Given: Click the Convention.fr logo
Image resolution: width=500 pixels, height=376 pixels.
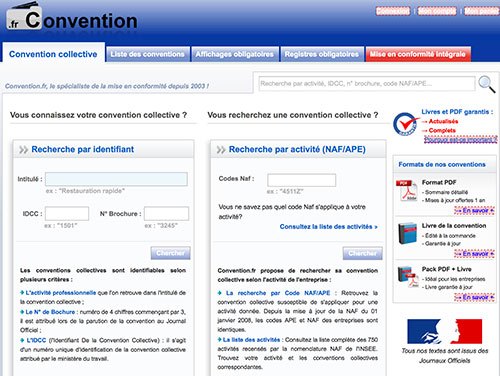Looking at the screenshot, I should tap(72, 17).
